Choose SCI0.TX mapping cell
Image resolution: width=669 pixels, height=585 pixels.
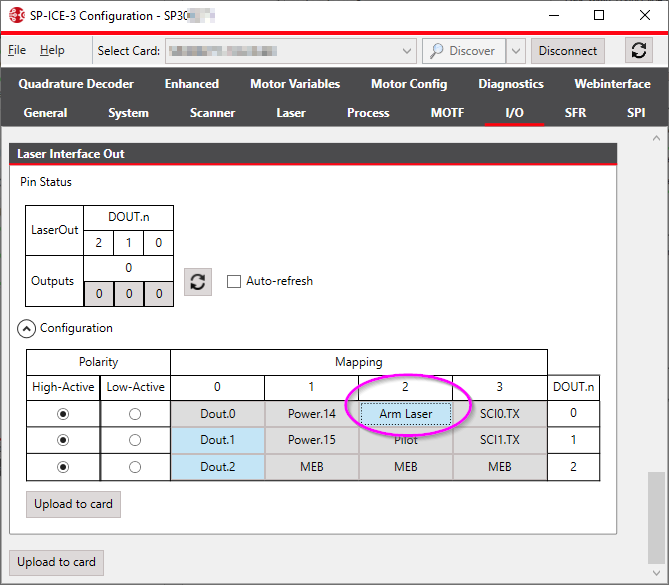click(500, 414)
